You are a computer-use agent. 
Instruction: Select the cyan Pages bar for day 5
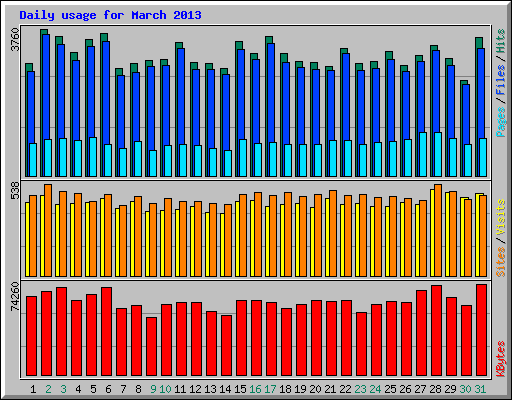coord(93,157)
